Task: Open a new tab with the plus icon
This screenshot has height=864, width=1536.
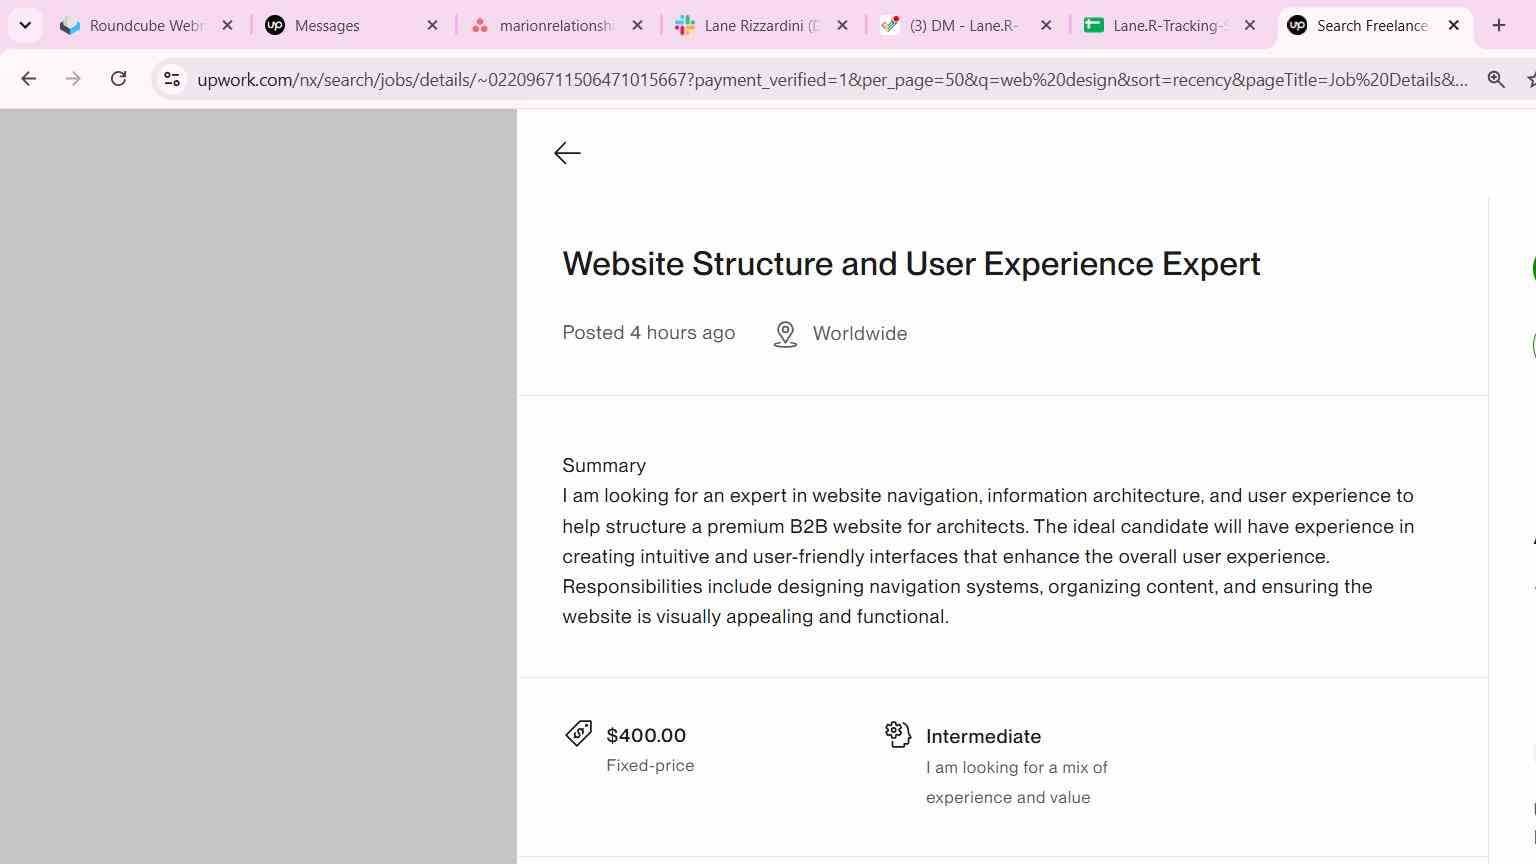Action: (x=1498, y=25)
